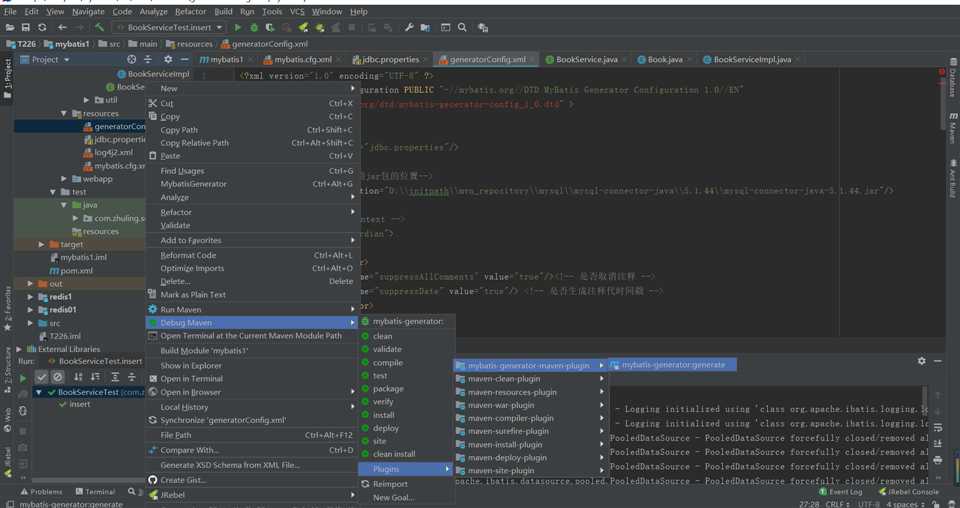Screen dimensions: 960x508
Task: Collapse BookServiceTest node in Run panel
Action: coord(40,392)
